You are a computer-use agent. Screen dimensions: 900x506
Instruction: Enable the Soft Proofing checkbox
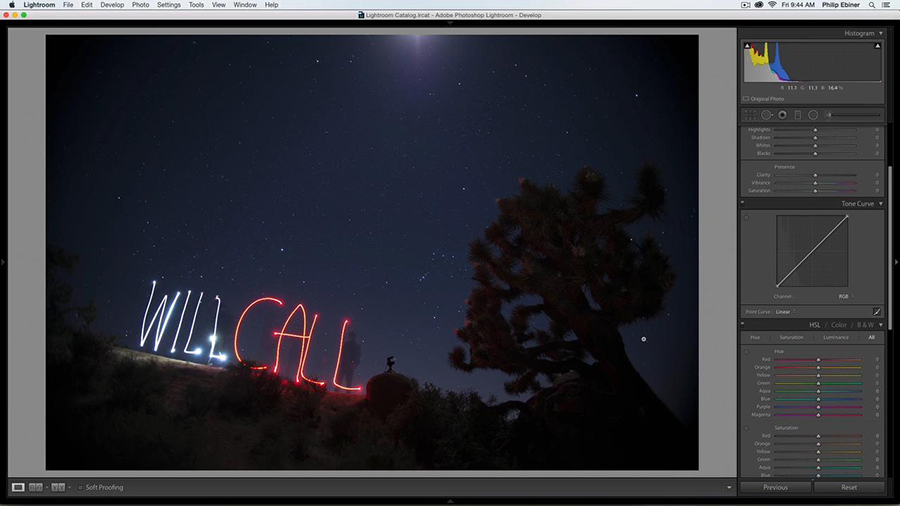point(80,487)
